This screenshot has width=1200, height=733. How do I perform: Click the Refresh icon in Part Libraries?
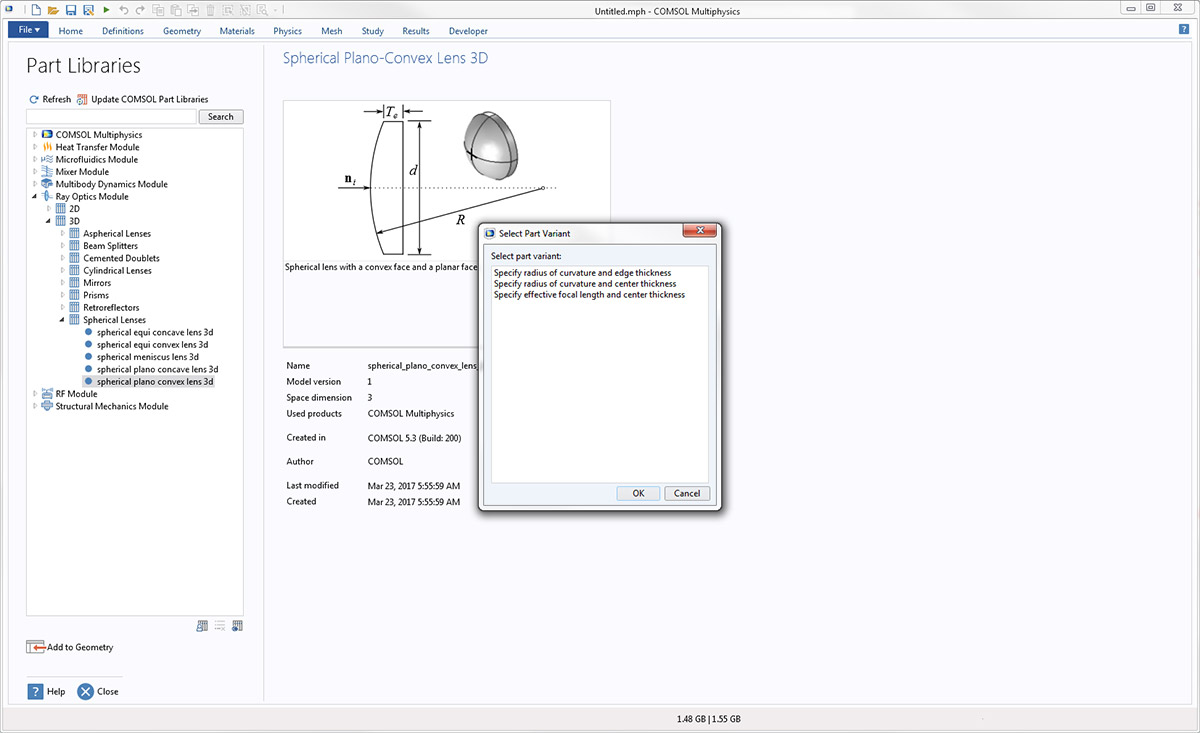tap(34, 100)
